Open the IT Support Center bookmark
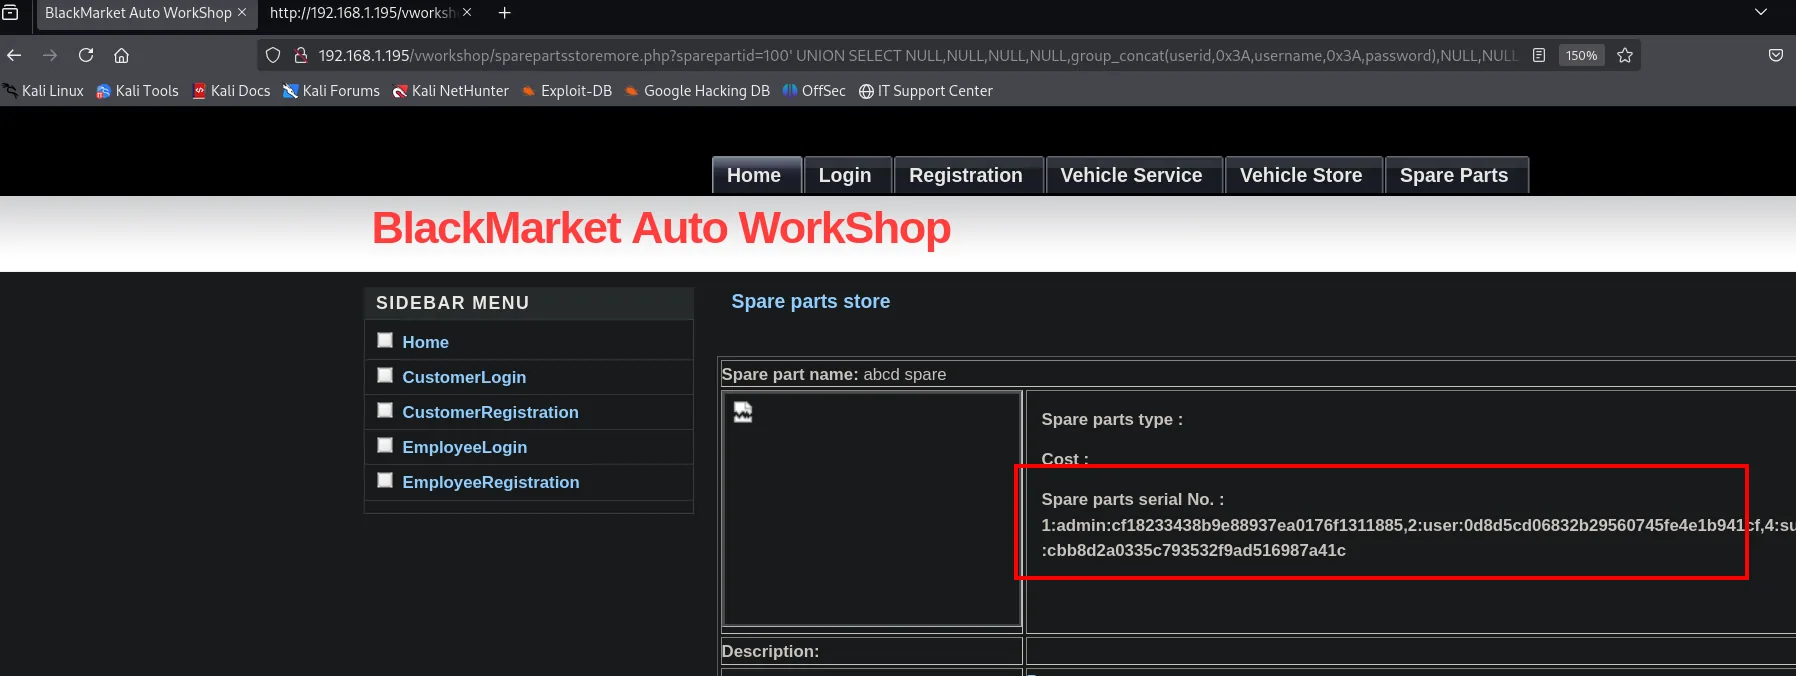 tap(926, 91)
